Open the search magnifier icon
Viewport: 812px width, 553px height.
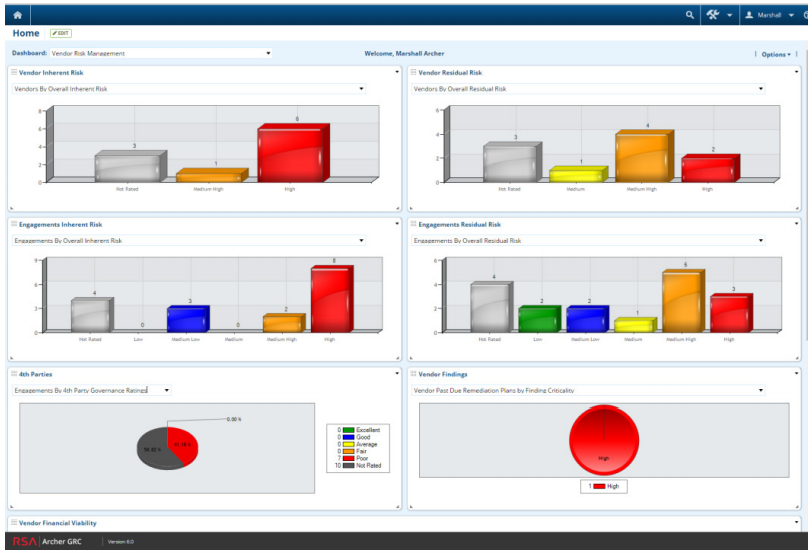(689, 15)
